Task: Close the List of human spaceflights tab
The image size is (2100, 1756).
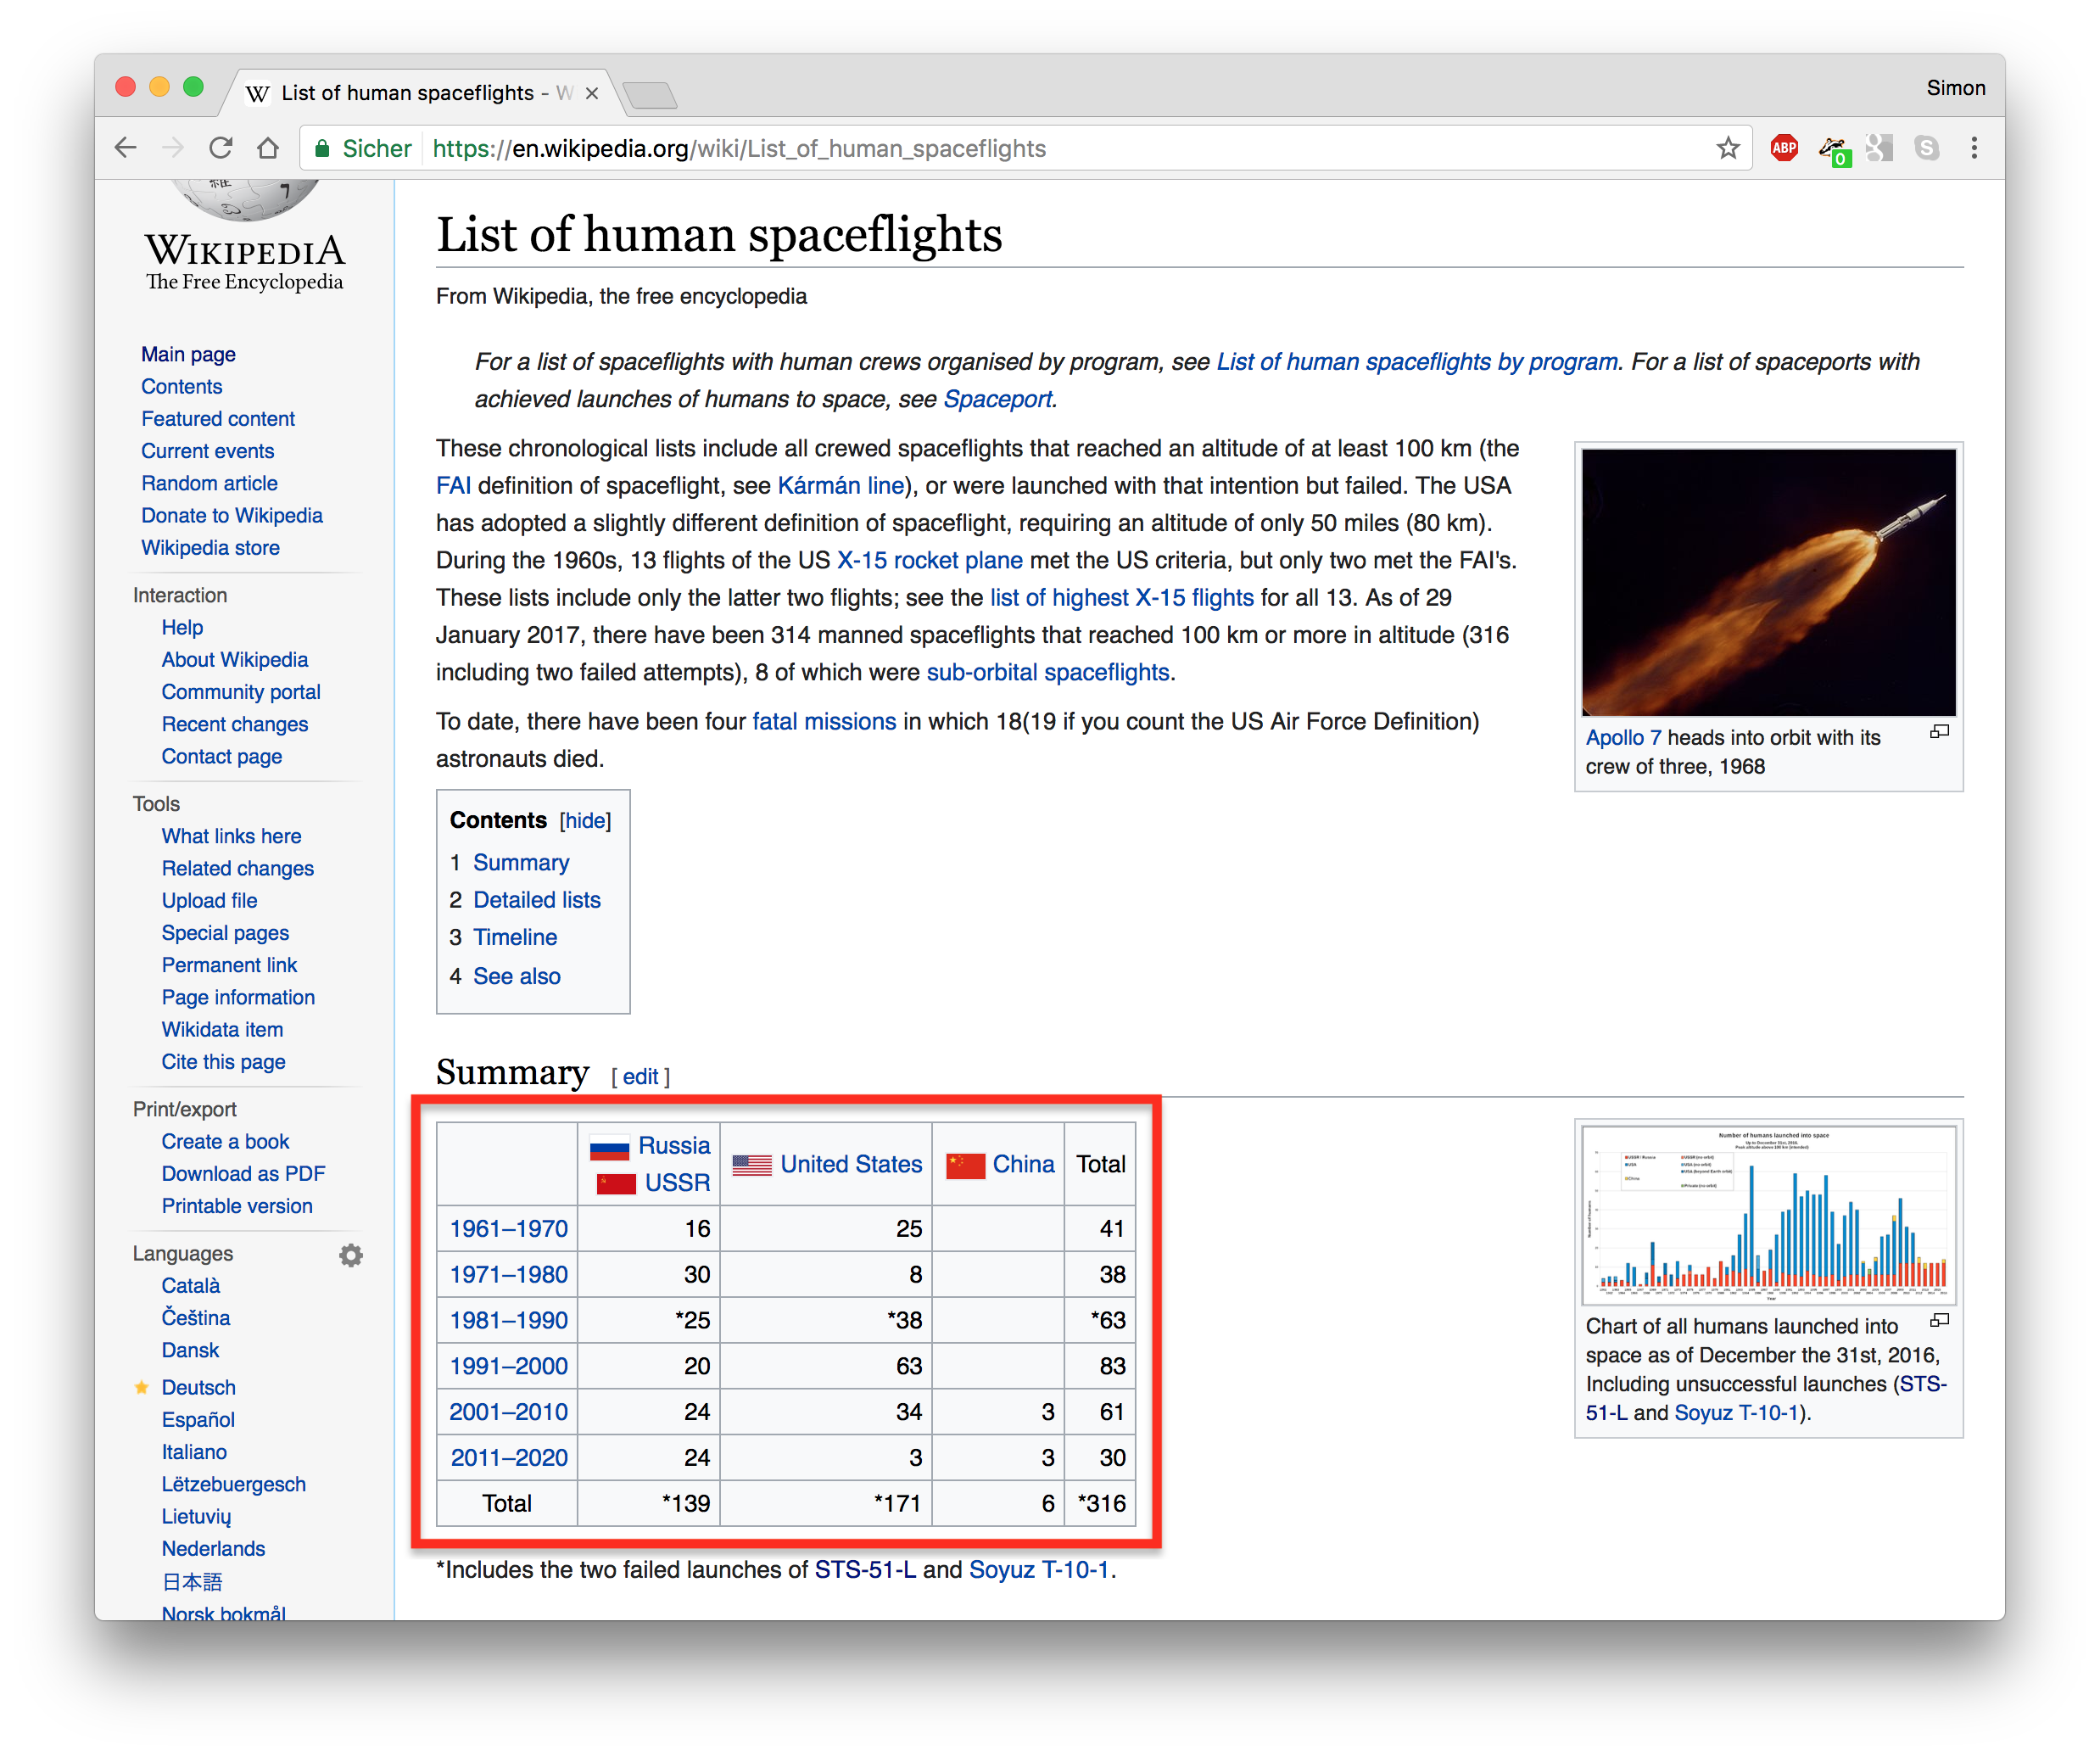Action: coord(592,93)
